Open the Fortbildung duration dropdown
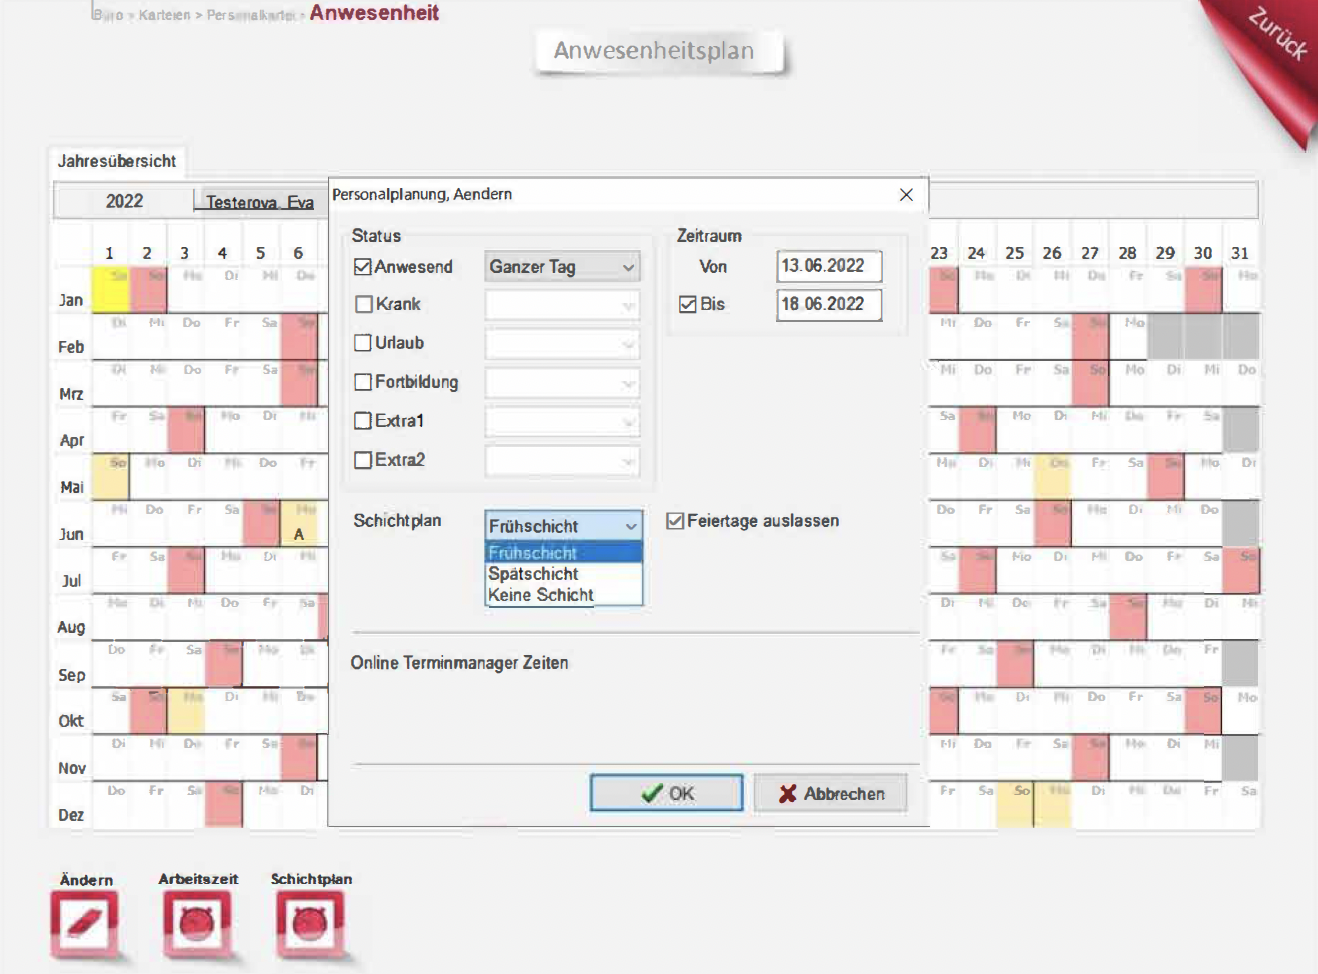 pos(562,383)
